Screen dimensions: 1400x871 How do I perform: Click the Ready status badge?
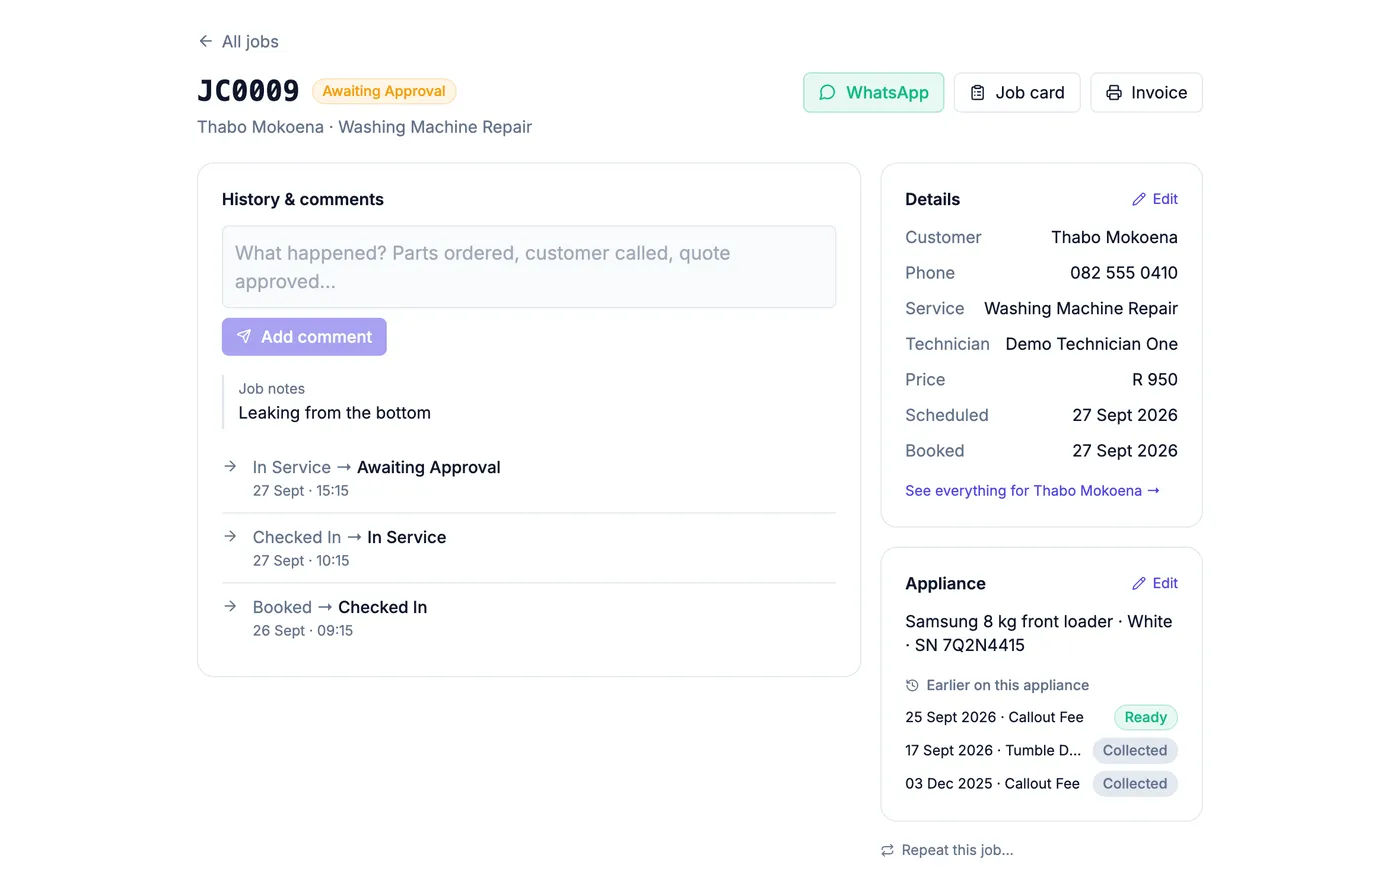[x=1146, y=717]
